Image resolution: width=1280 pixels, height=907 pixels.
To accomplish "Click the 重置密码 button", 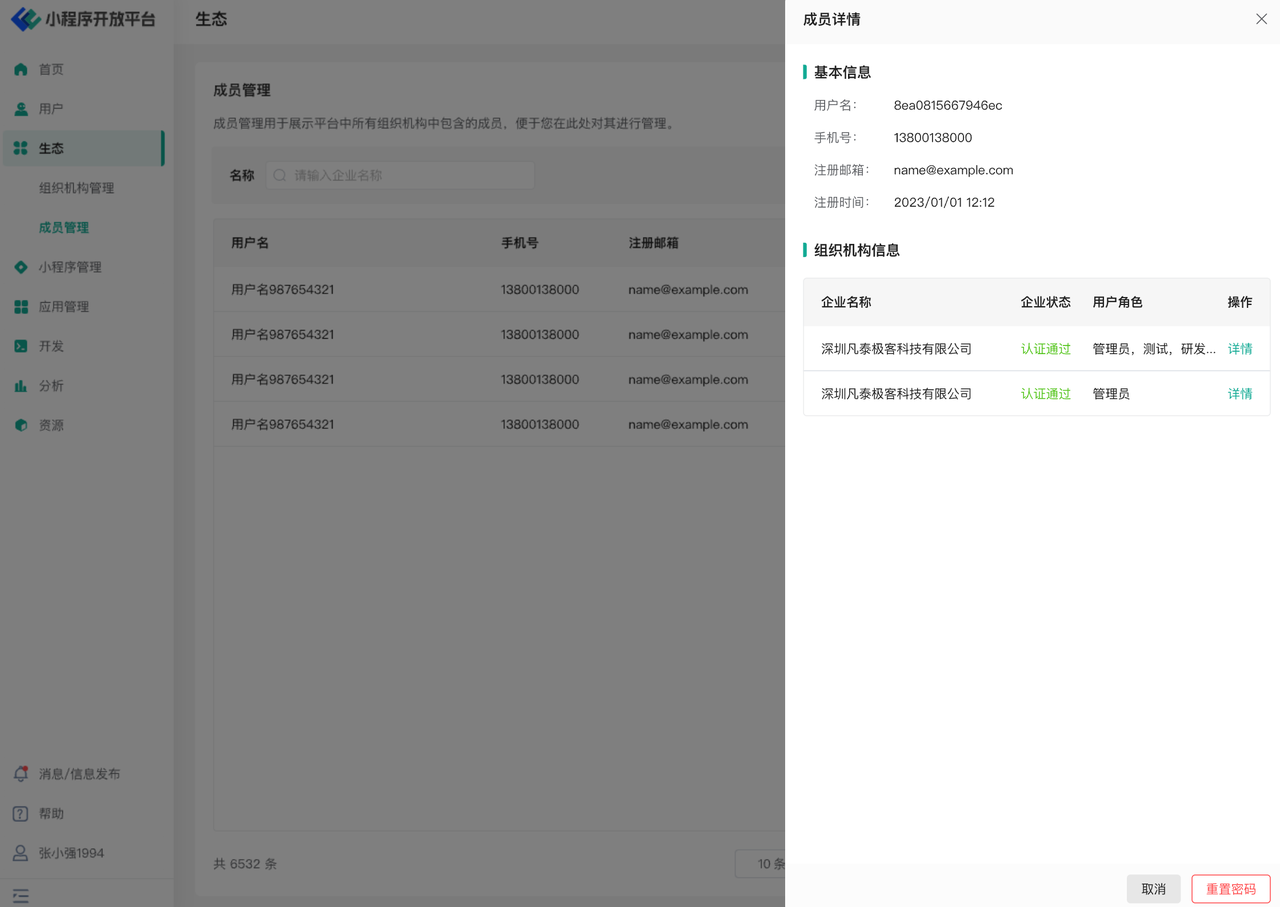I will click(x=1230, y=889).
